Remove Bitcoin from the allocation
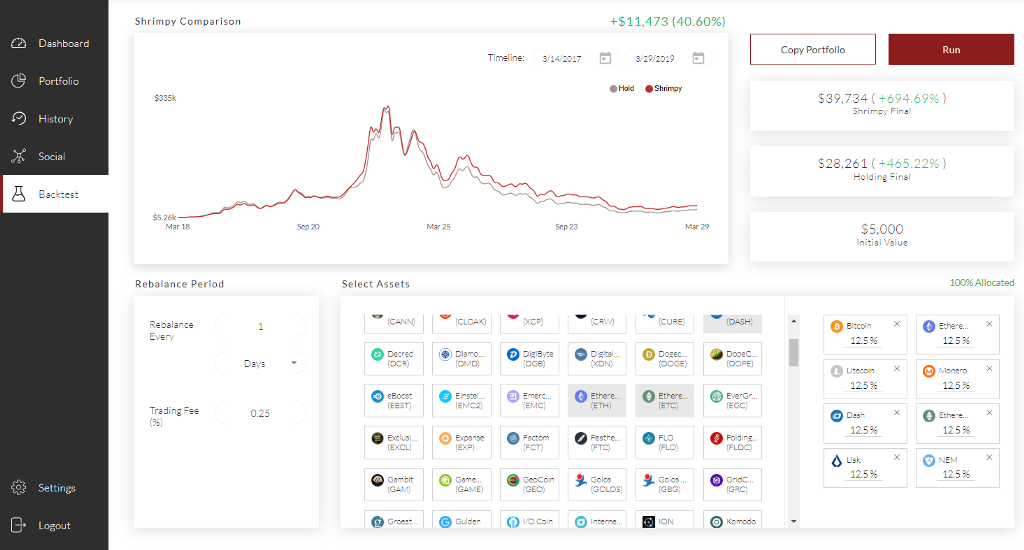This screenshot has width=1024, height=550. (897, 324)
